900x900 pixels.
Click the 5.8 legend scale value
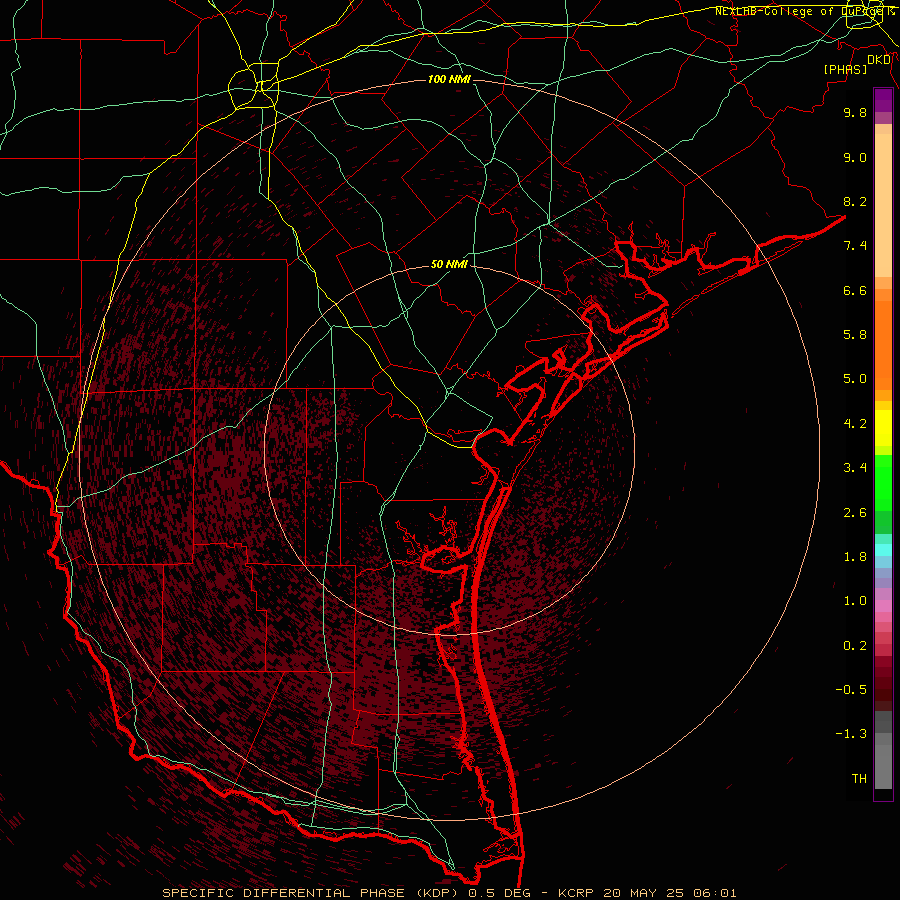tap(855, 335)
